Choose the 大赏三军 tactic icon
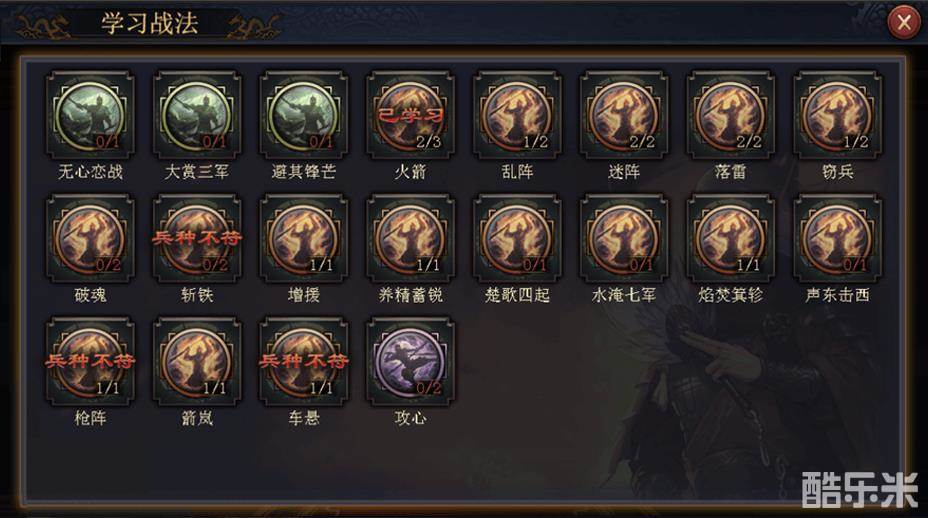The image size is (928, 518). 197,115
